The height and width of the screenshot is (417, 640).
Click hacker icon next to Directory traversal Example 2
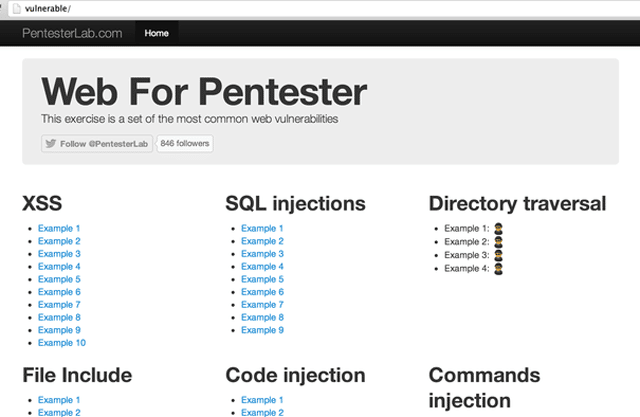(498, 242)
